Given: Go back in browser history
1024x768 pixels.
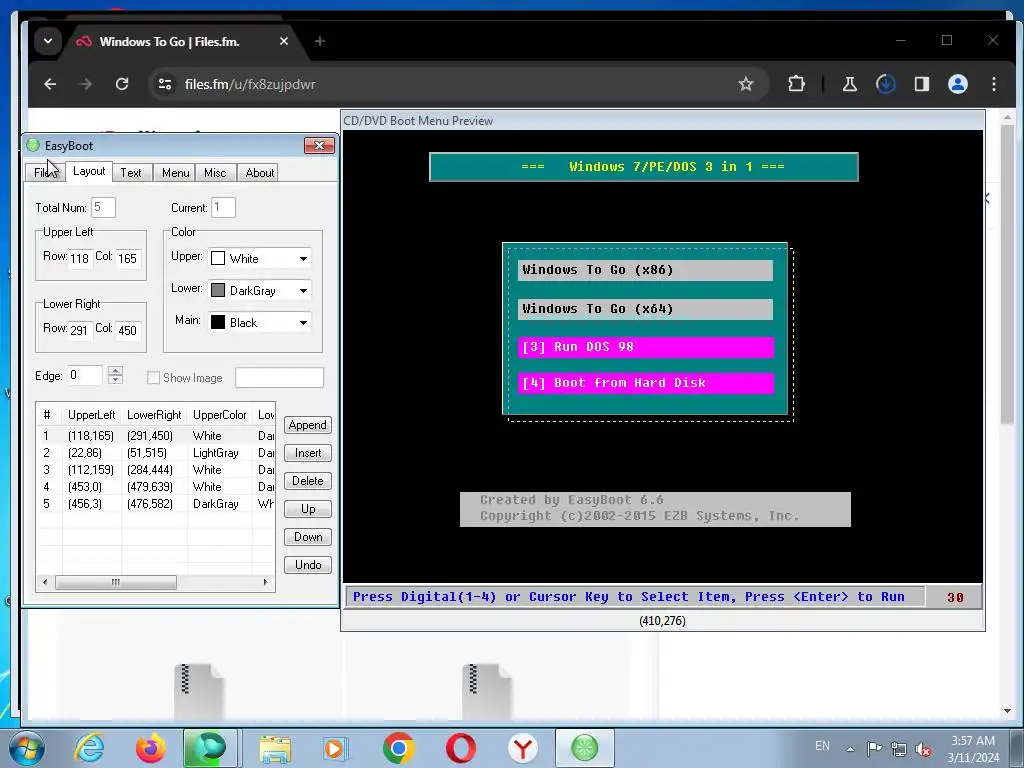Looking at the screenshot, I should (x=50, y=84).
